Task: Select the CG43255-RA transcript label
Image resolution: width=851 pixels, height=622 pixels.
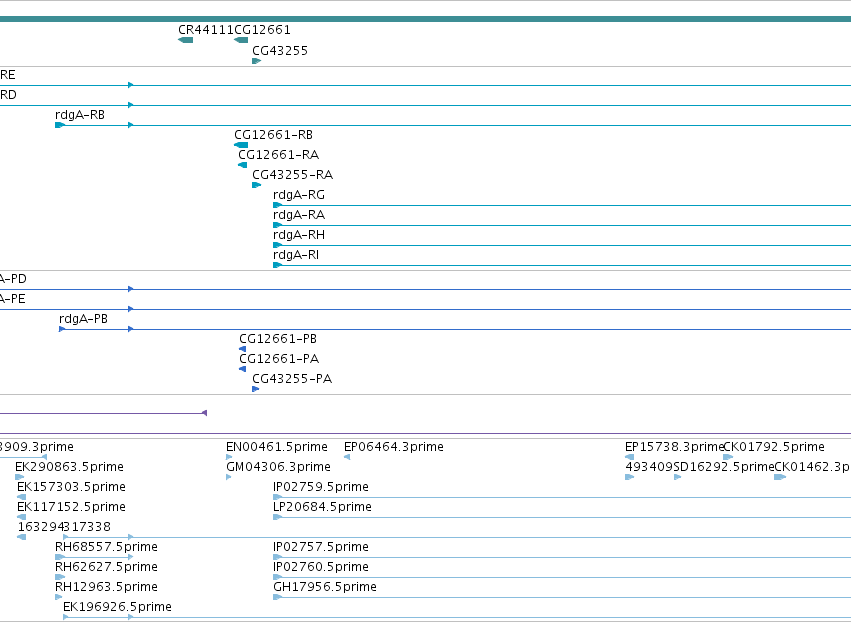Action: pos(293,175)
